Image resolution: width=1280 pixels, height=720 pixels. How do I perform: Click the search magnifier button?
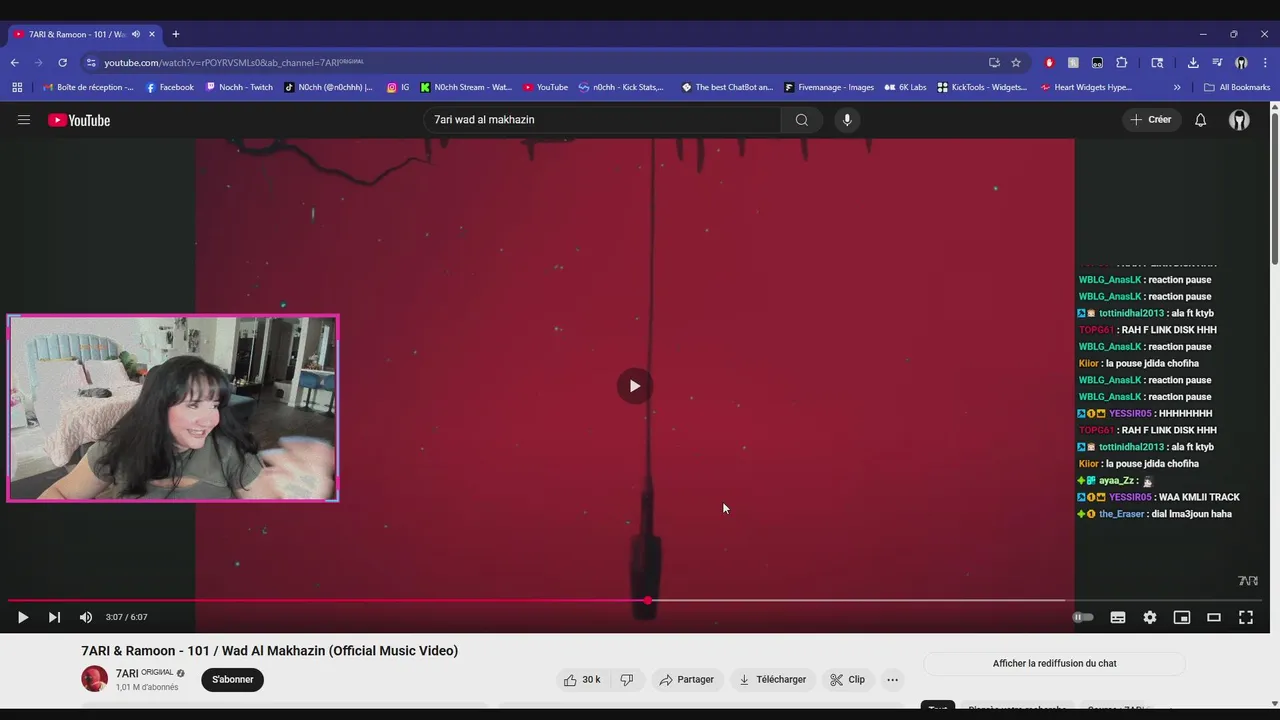pos(802,120)
